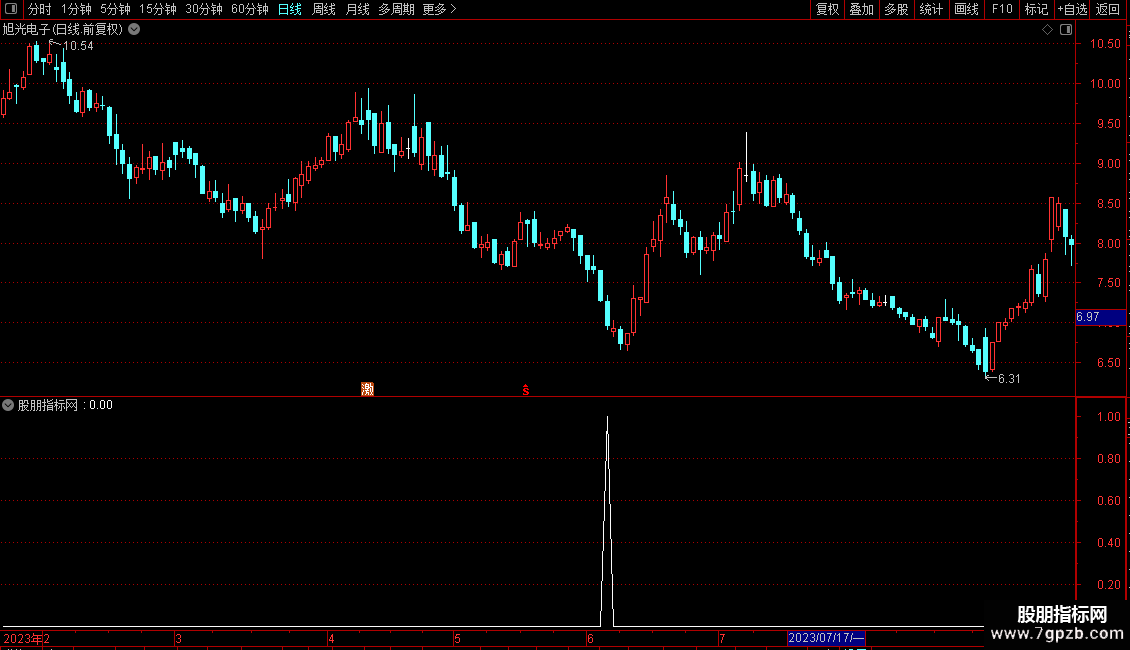Click the 10.54 high price label
This screenshot has width=1130, height=650.
(x=78, y=46)
